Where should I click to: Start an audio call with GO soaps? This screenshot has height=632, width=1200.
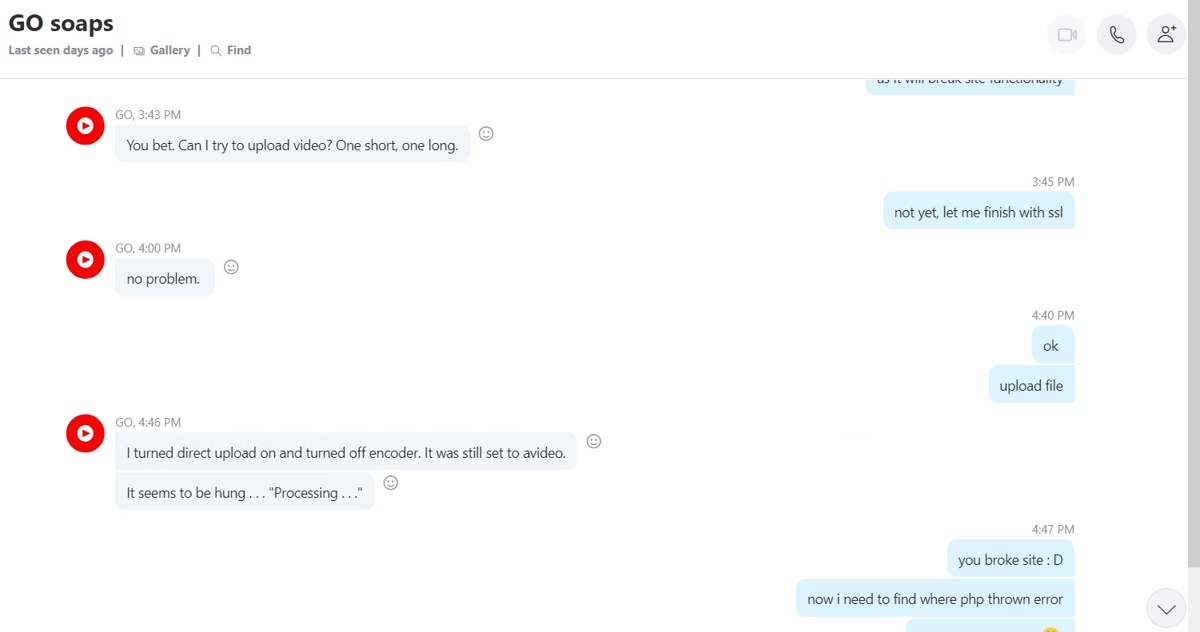pos(1116,34)
